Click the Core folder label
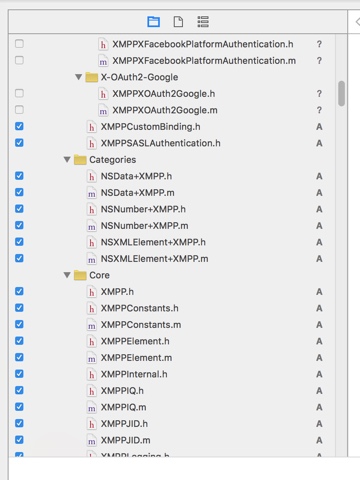Viewport: 360px width, 480px height. [x=99, y=275]
